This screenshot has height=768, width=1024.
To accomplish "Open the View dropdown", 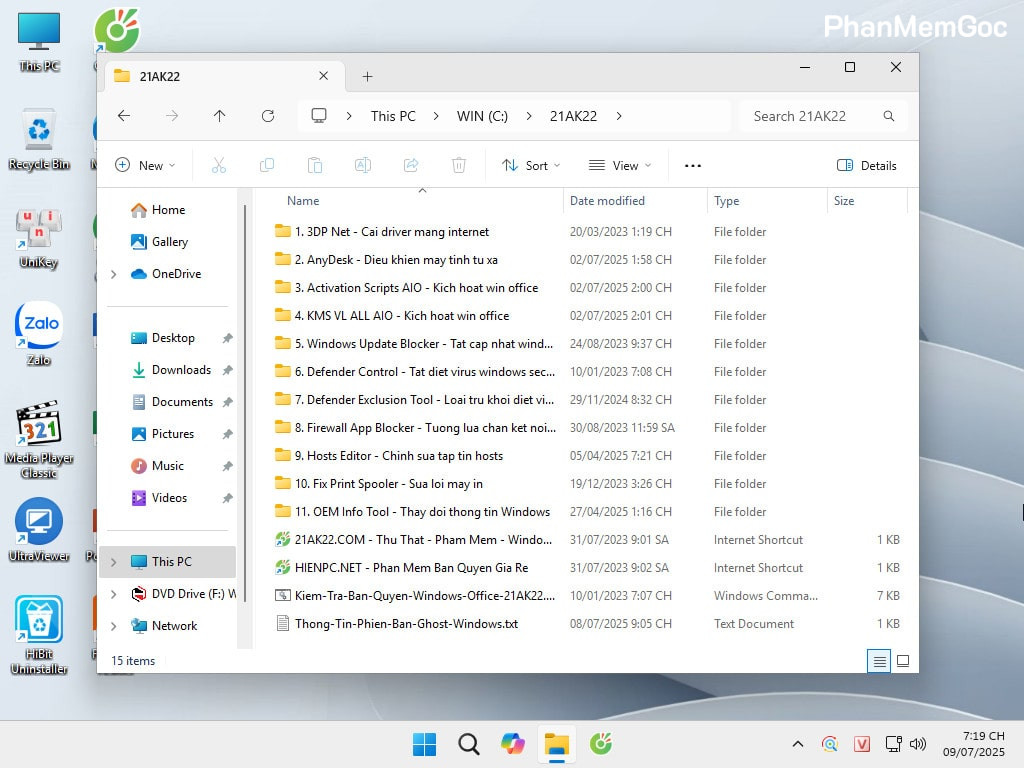I will (620, 164).
